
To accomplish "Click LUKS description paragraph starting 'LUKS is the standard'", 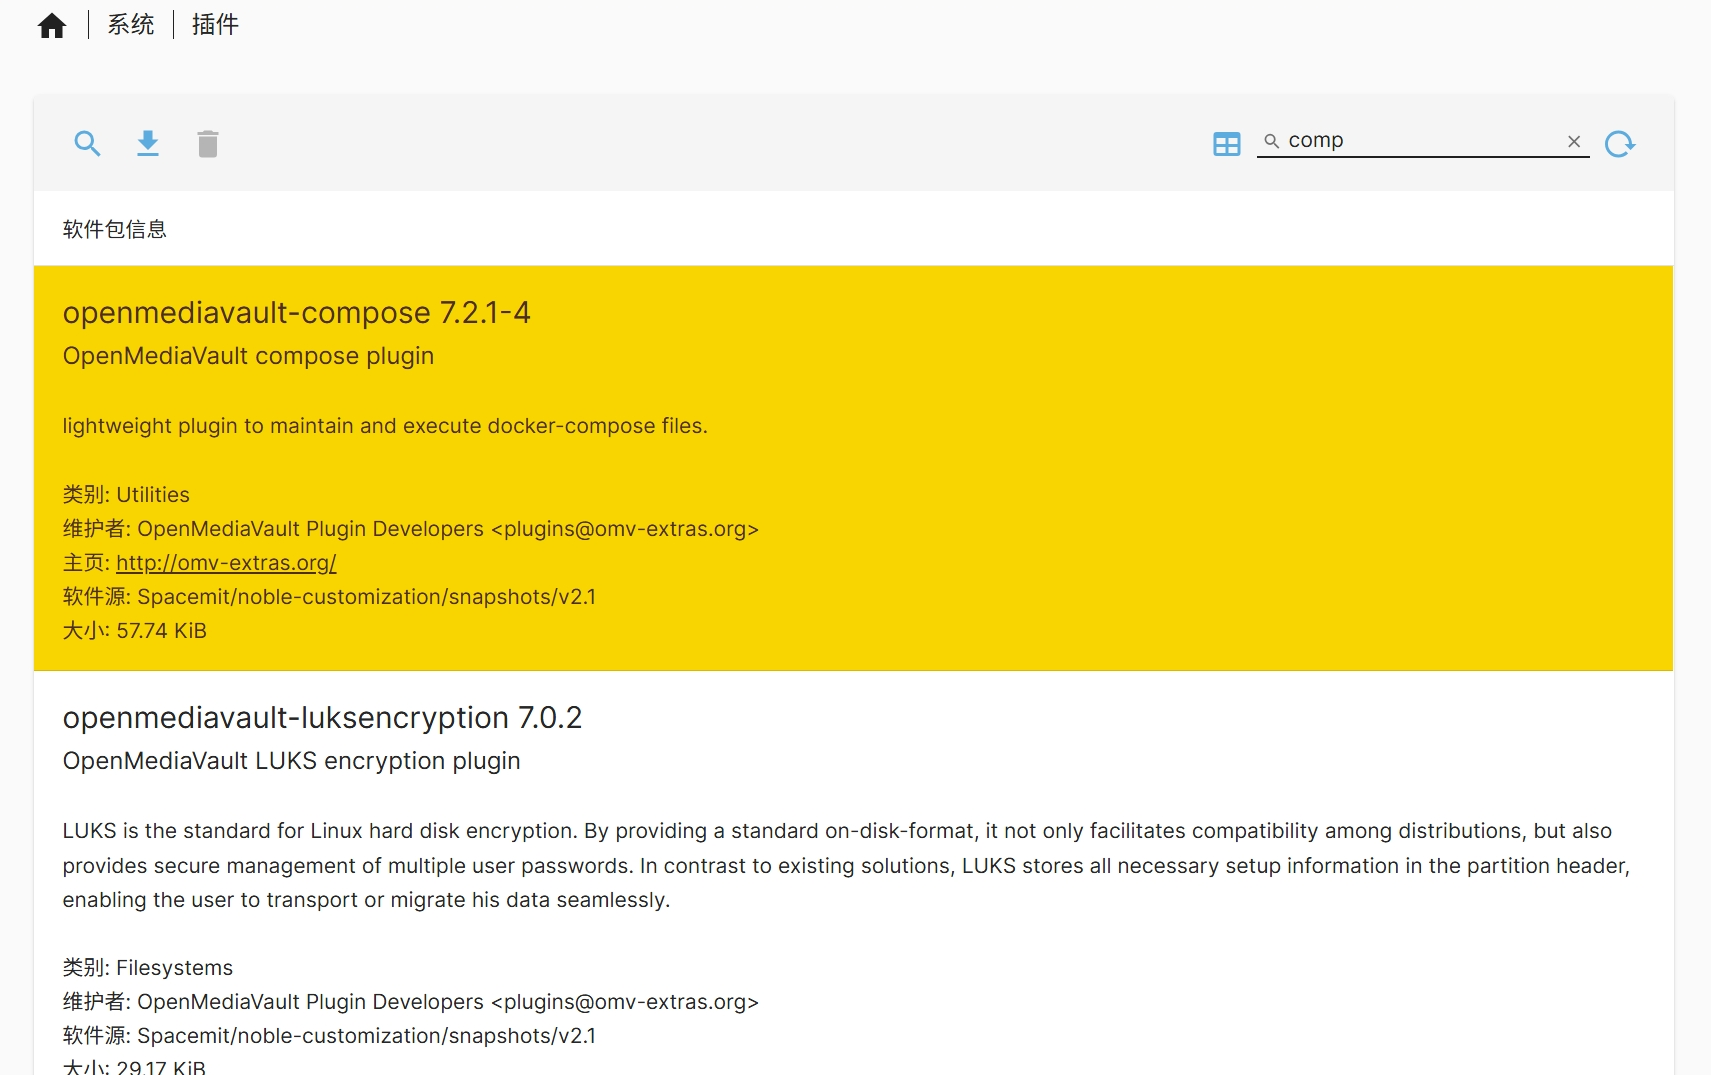I will click(846, 865).
